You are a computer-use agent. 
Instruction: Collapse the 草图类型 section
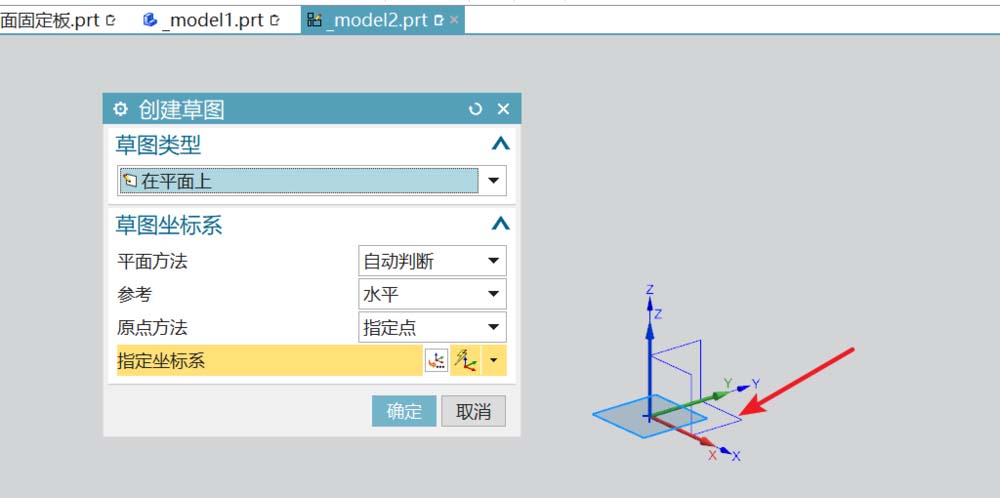[501, 144]
